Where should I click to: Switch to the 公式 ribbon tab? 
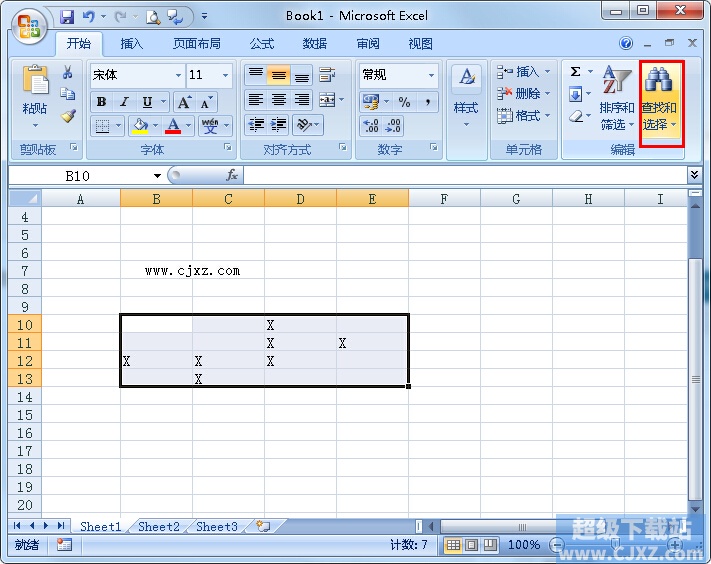262,44
